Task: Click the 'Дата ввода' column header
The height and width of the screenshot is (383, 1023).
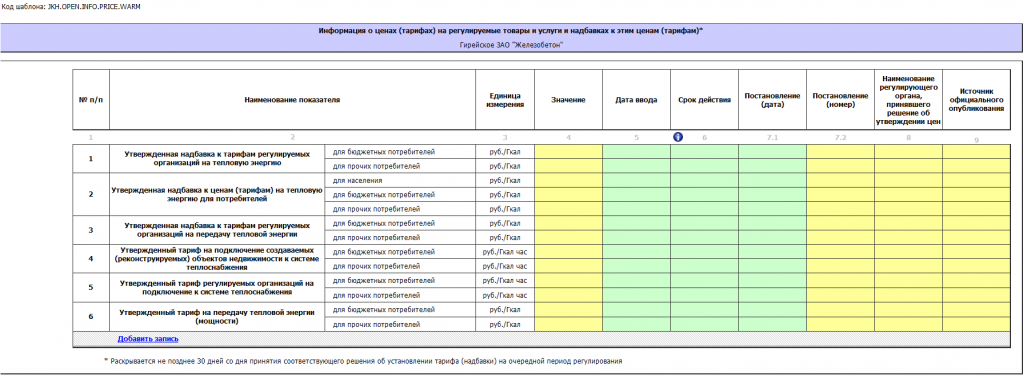Action: coord(636,100)
